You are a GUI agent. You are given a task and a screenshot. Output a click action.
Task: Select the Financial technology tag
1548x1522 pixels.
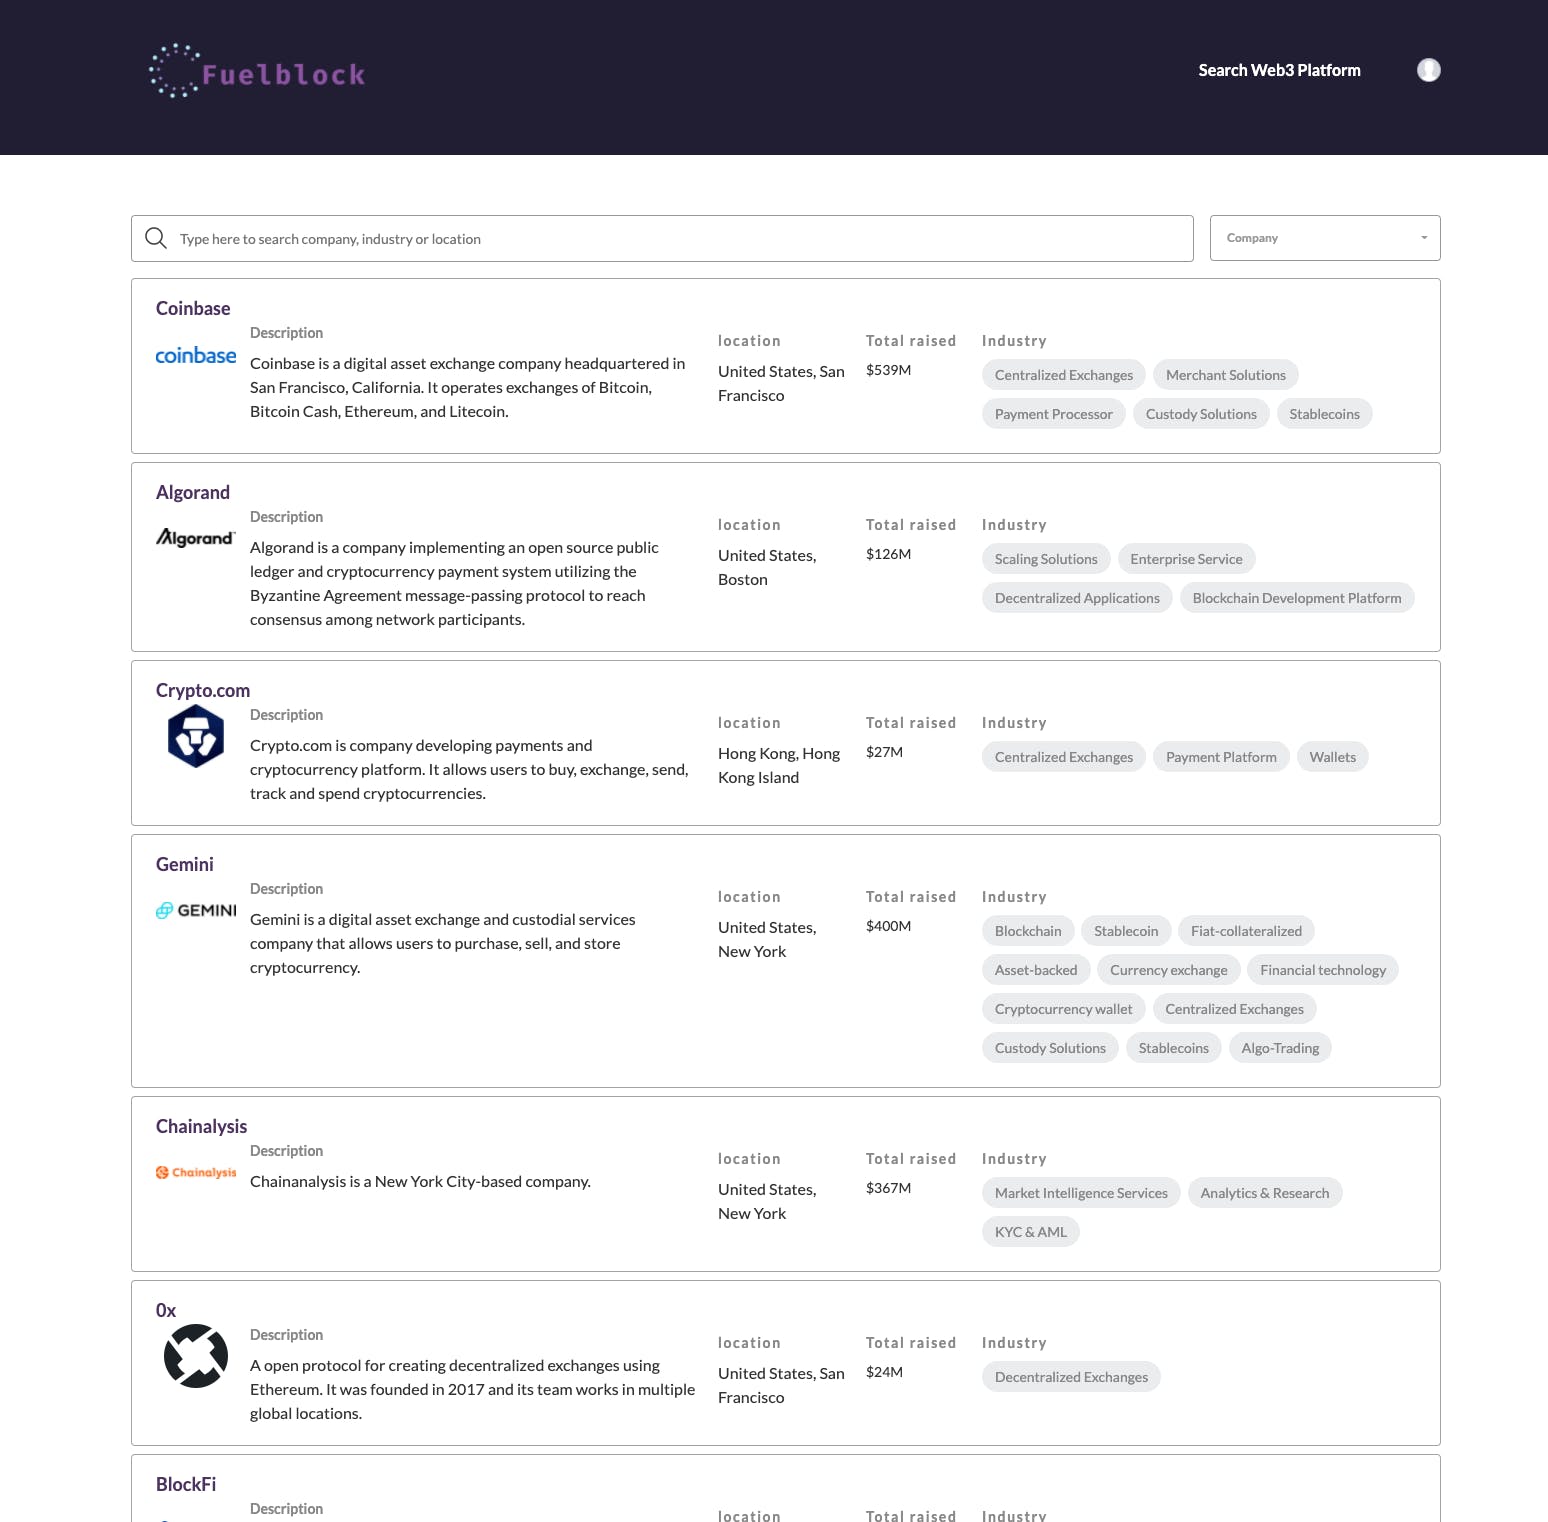(1323, 970)
